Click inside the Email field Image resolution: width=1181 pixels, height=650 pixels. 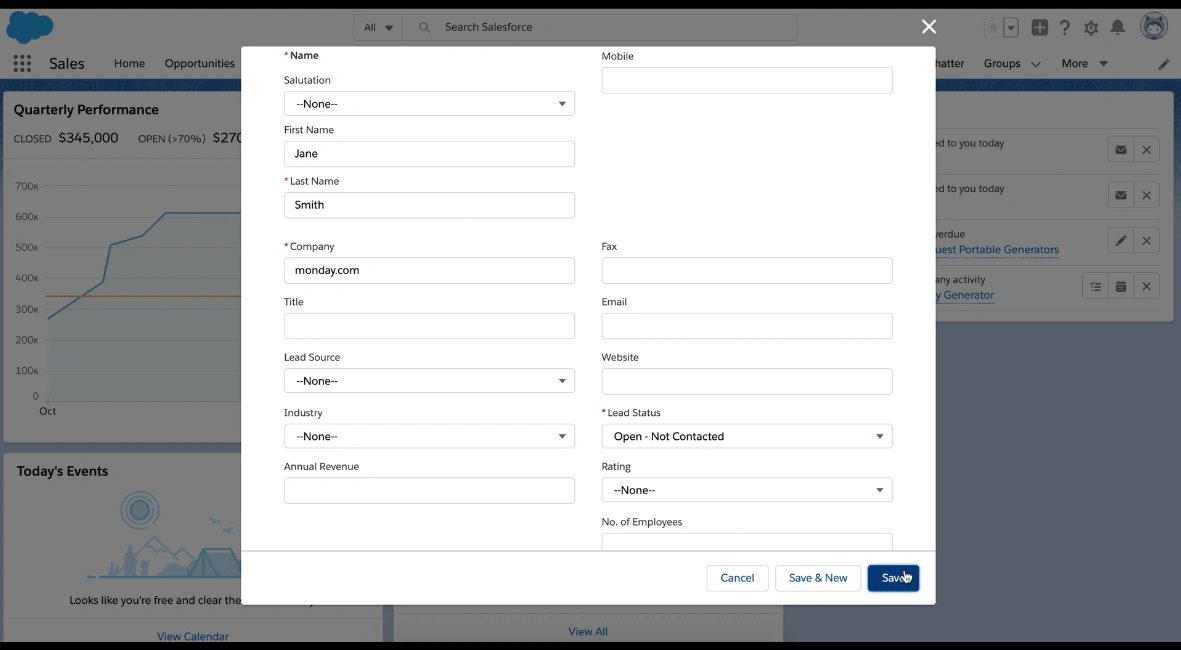[746, 325]
